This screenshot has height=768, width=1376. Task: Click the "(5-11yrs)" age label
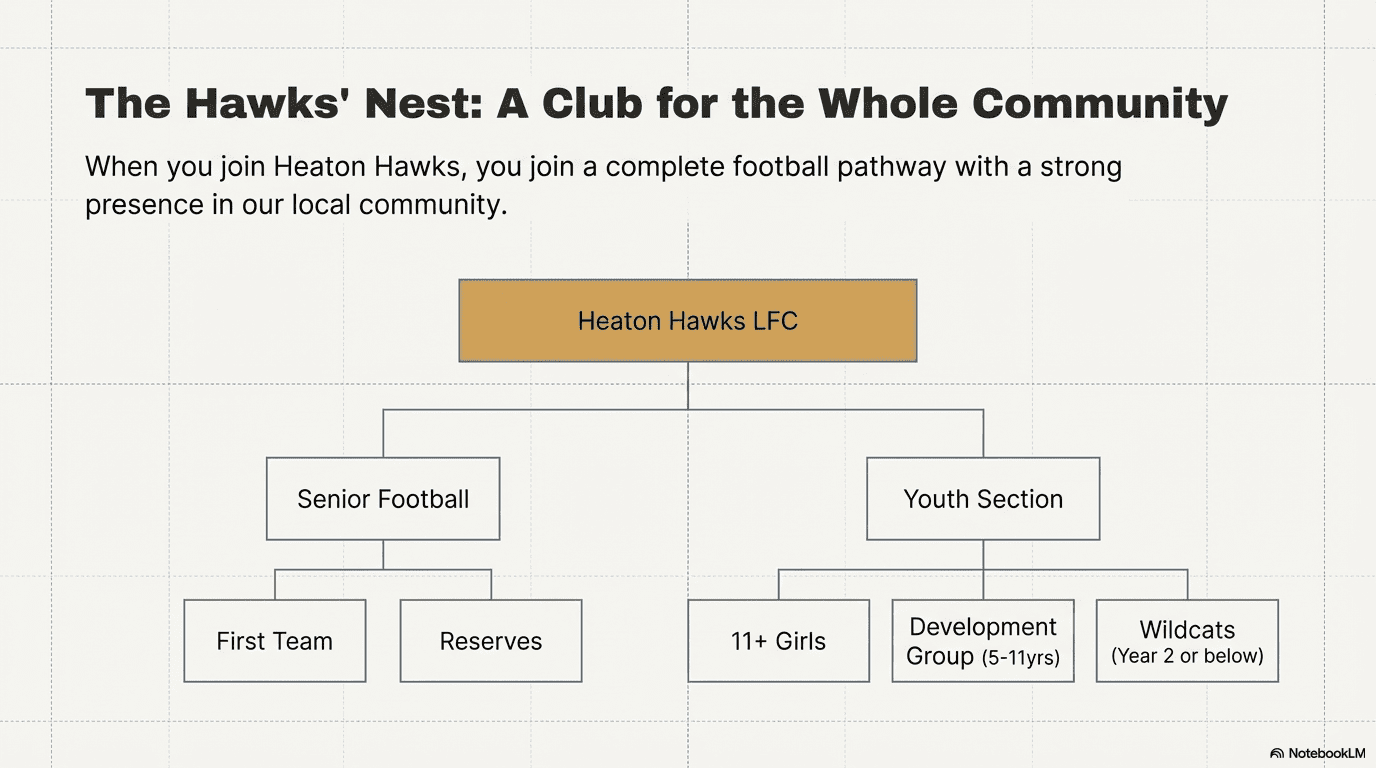(x=1020, y=658)
